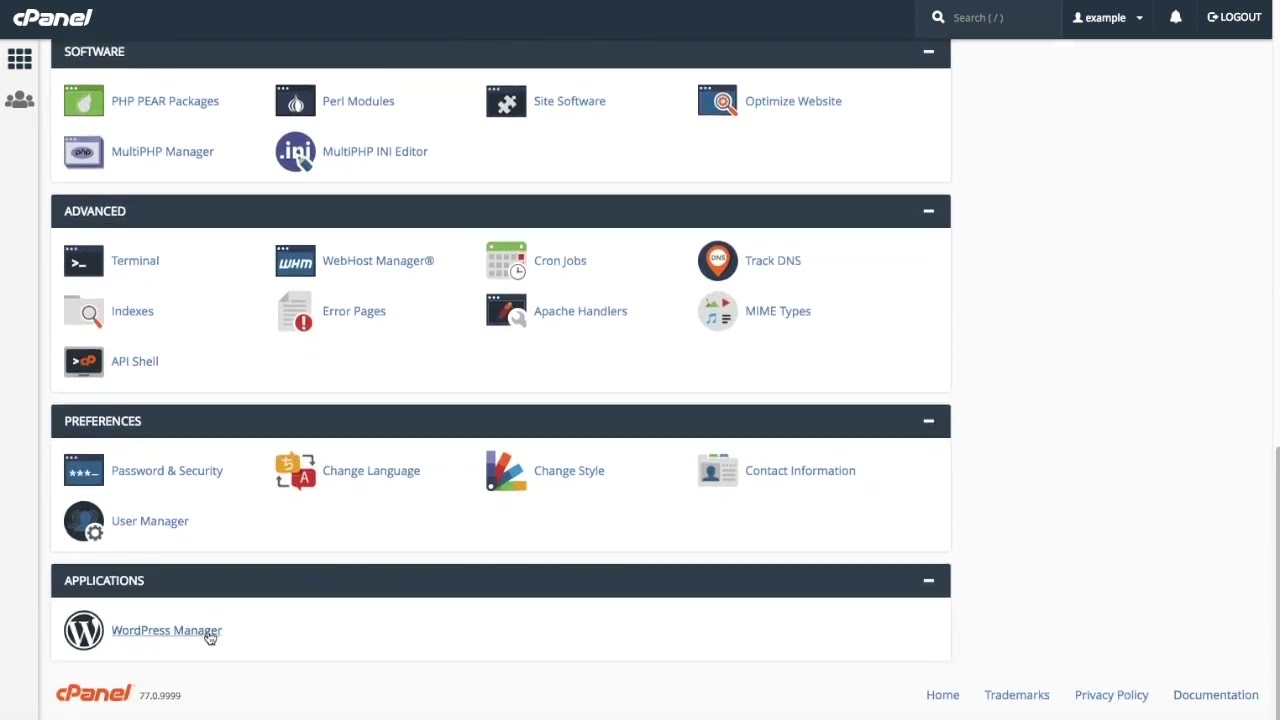Click the cPanel footer logo

94,694
